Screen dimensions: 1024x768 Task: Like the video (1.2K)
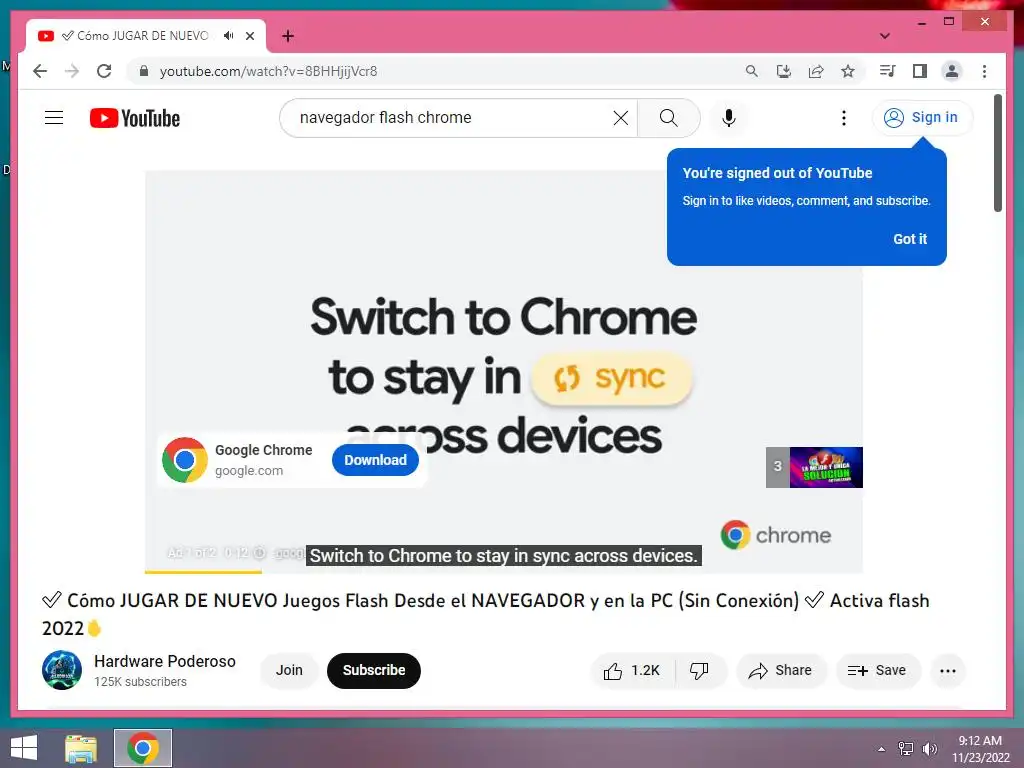[632, 671]
